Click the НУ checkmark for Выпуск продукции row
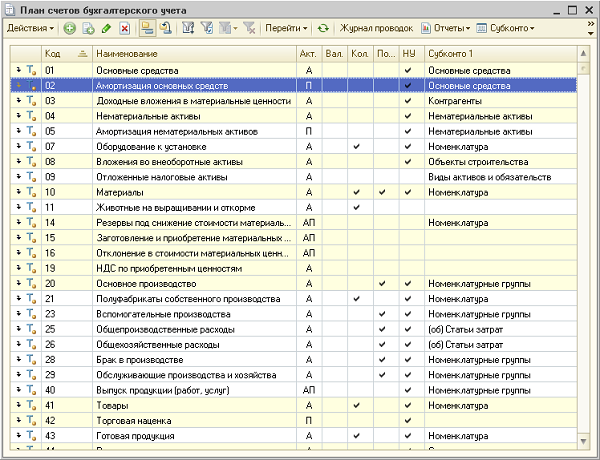The height and width of the screenshot is (460, 600). click(x=408, y=390)
